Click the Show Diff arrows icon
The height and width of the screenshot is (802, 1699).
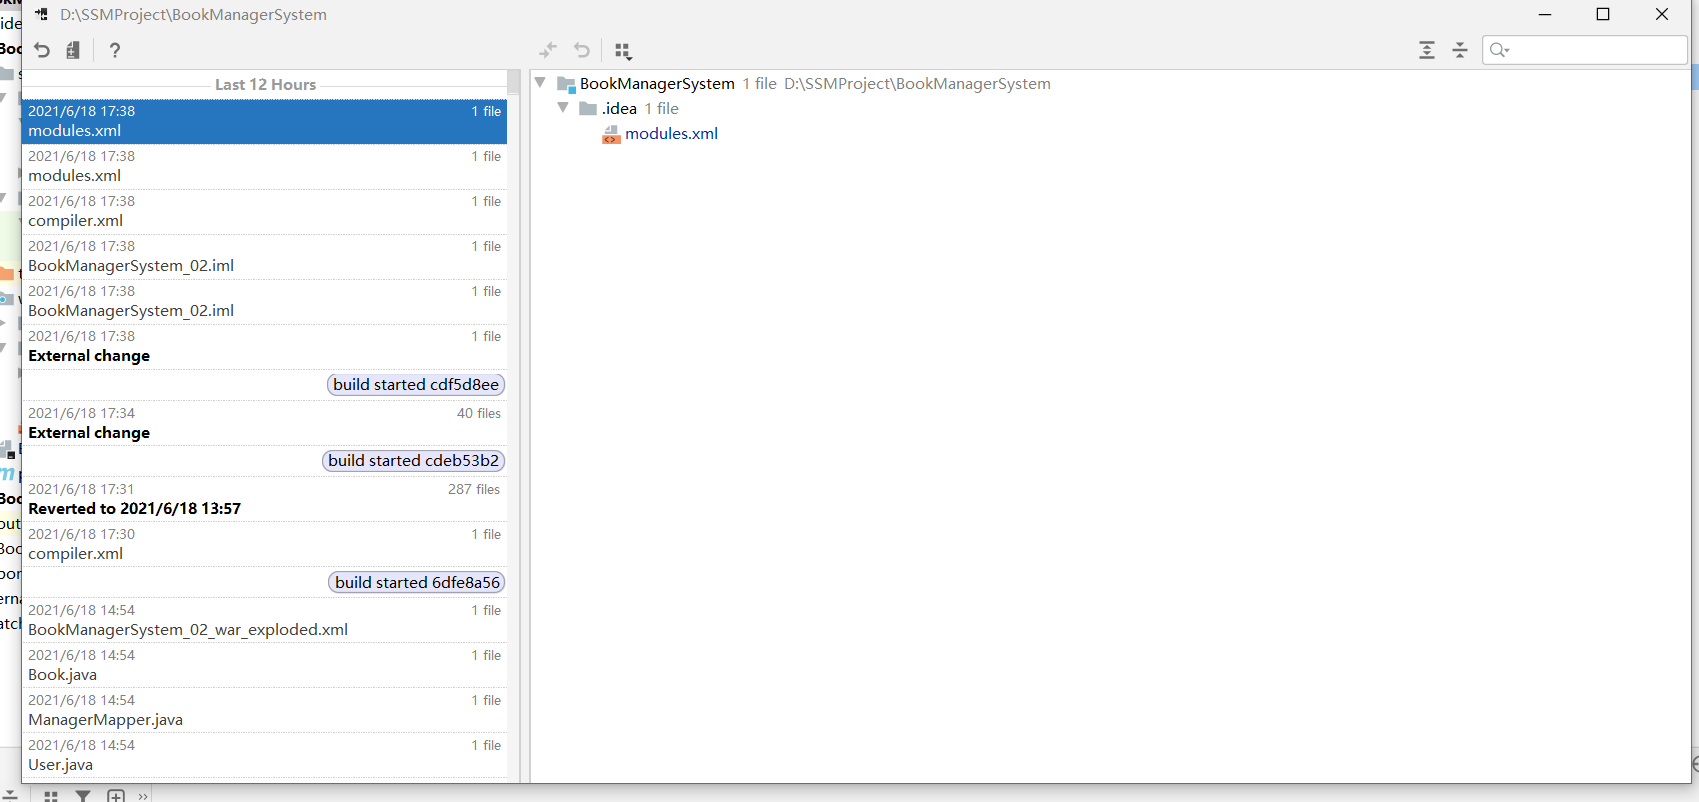pyautogui.click(x=548, y=50)
